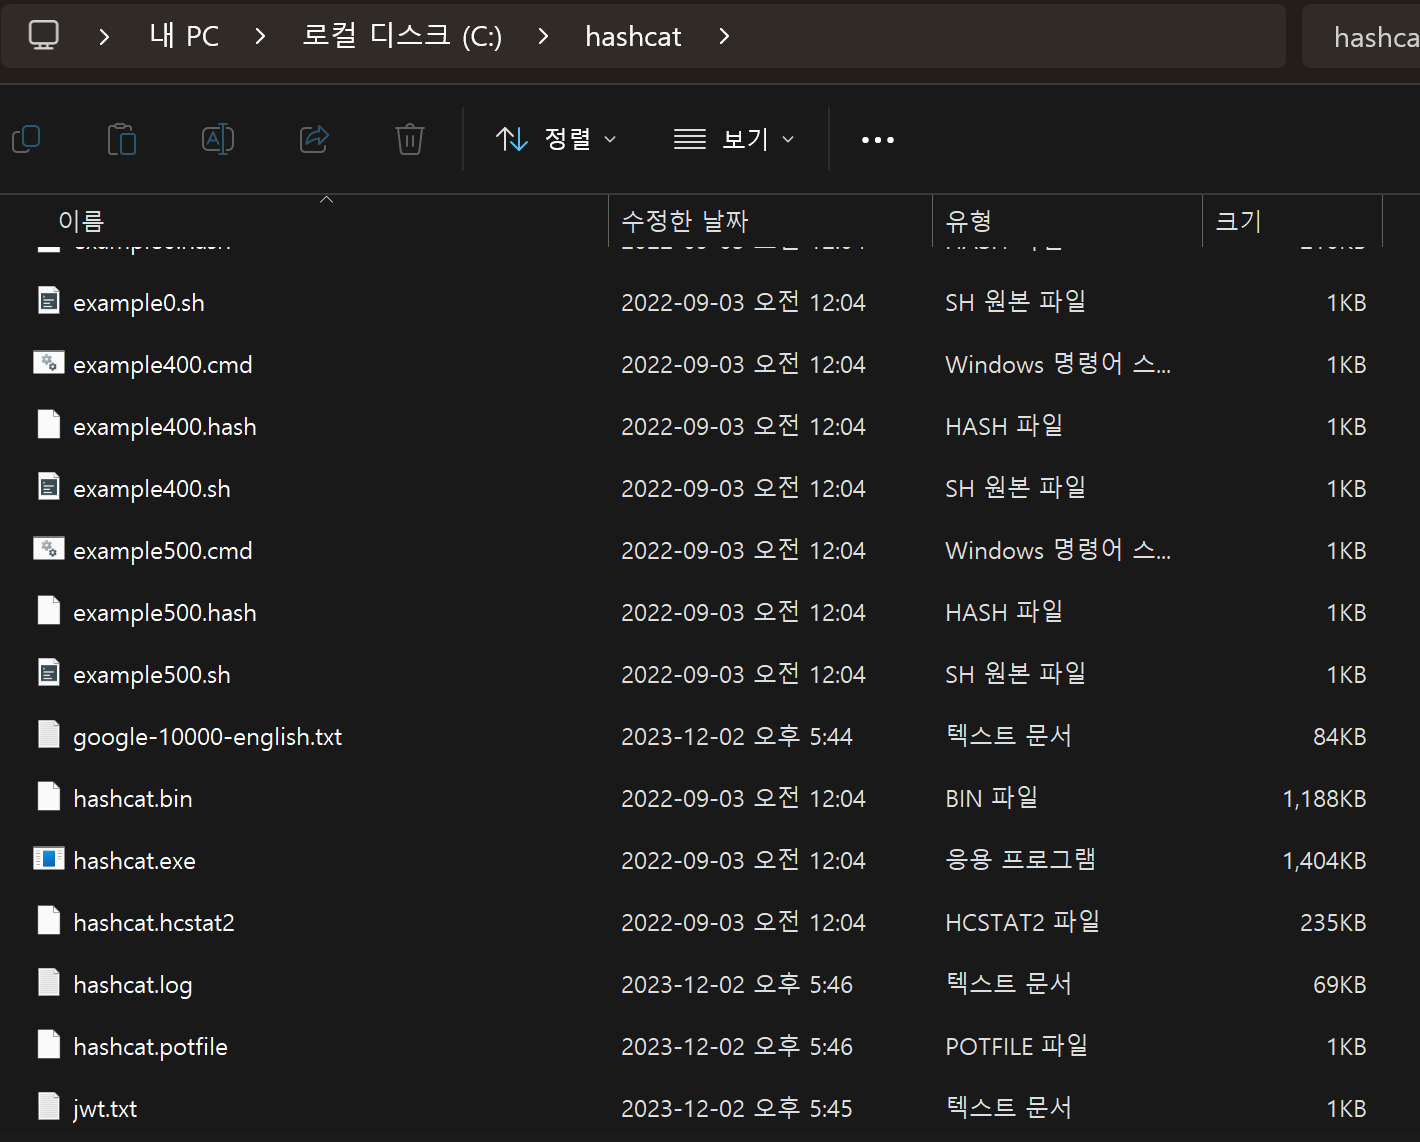Expand chevron after the PC monitor icon

[x=104, y=37]
